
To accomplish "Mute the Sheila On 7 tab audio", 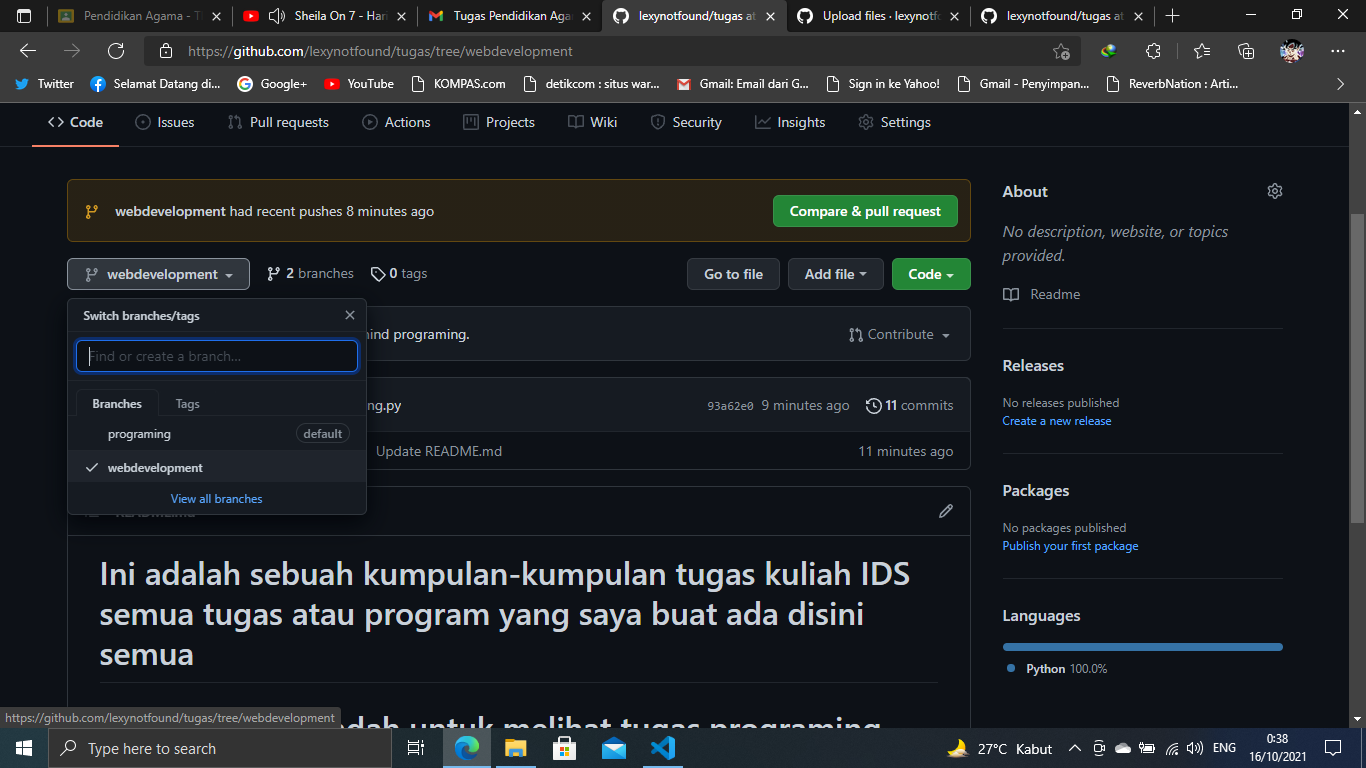I will click(x=277, y=16).
